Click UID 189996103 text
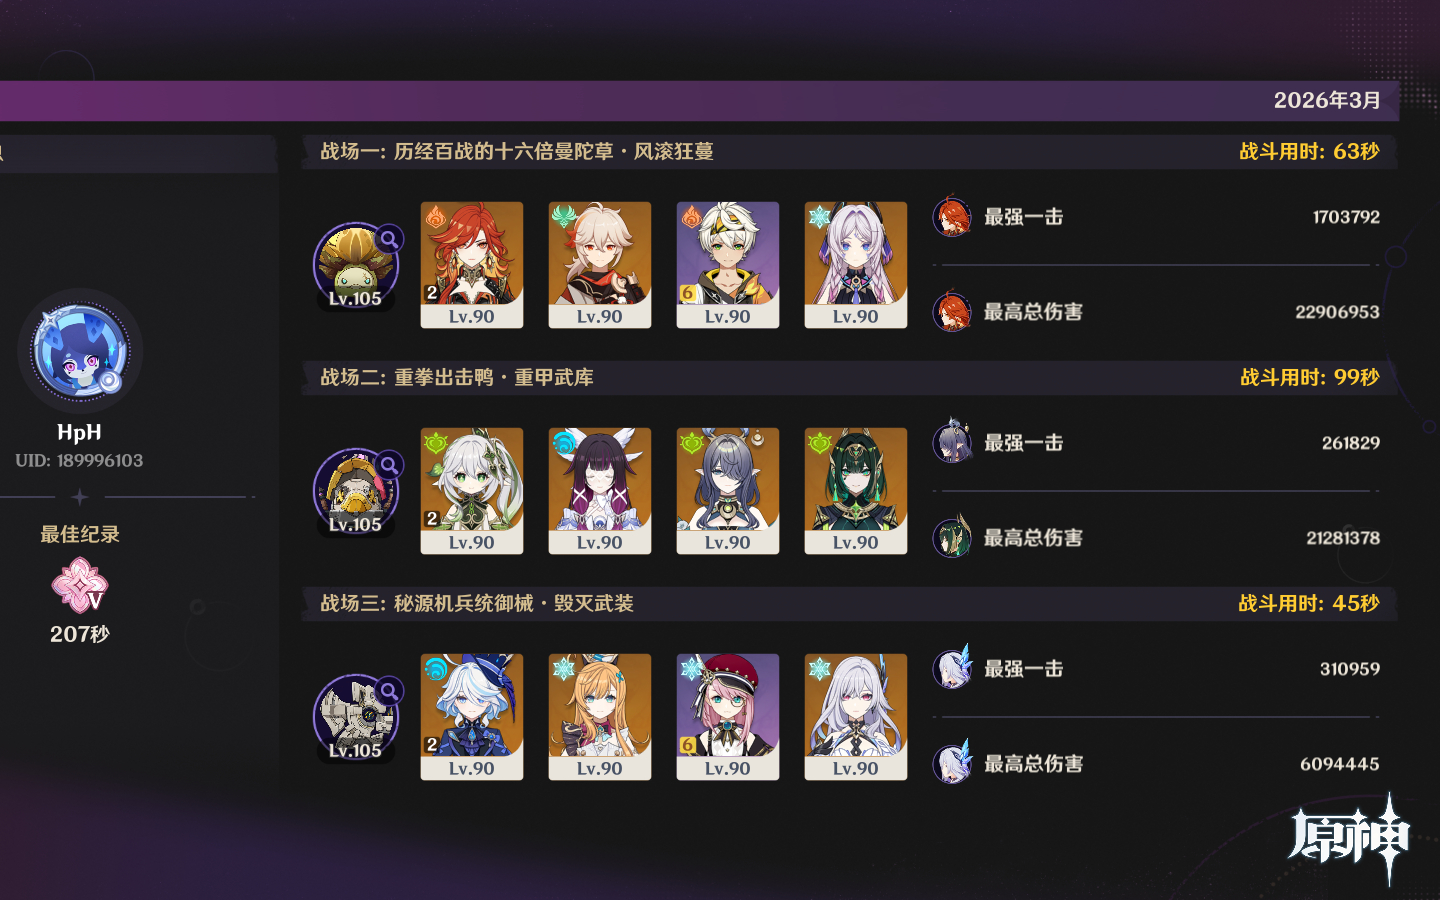 coord(79,461)
